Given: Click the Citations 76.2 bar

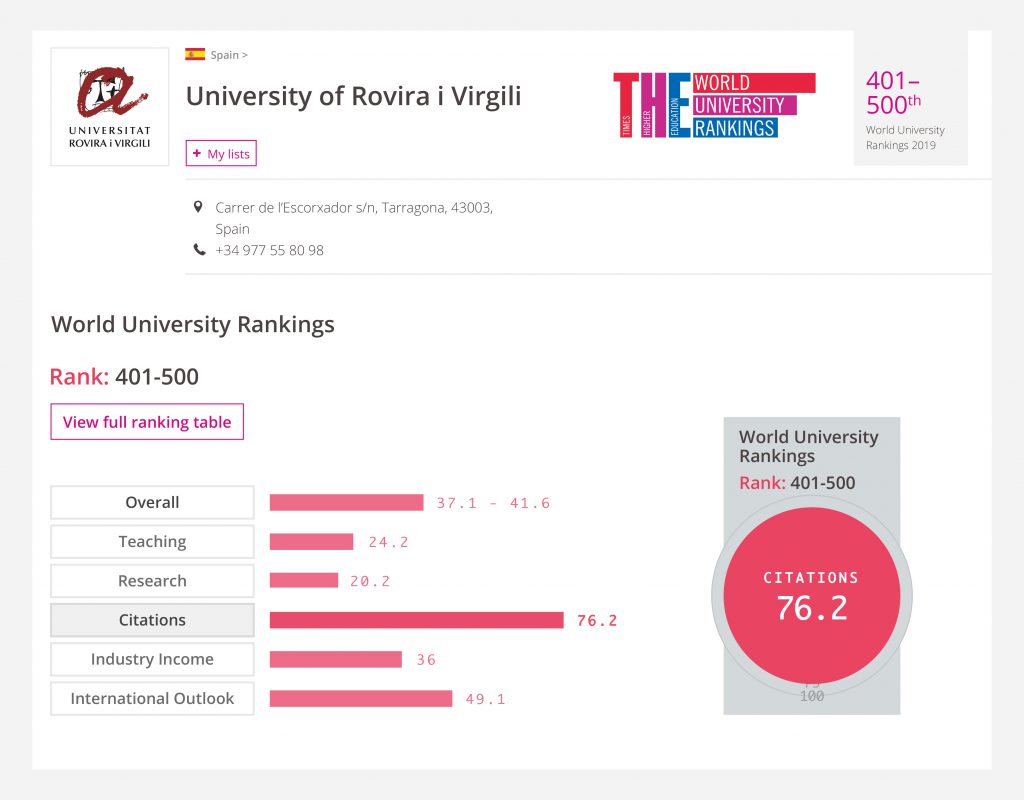Looking at the screenshot, I should tap(416, 620).
